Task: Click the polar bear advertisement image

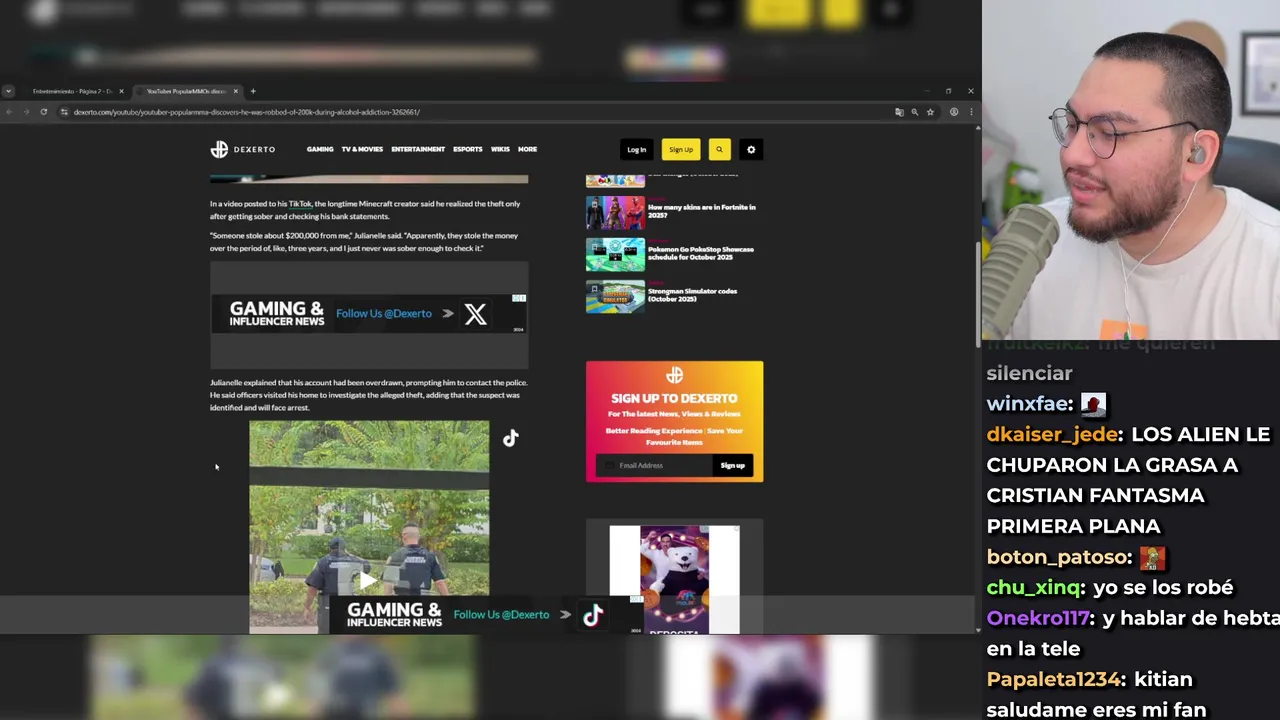Action: pos(674,580)
